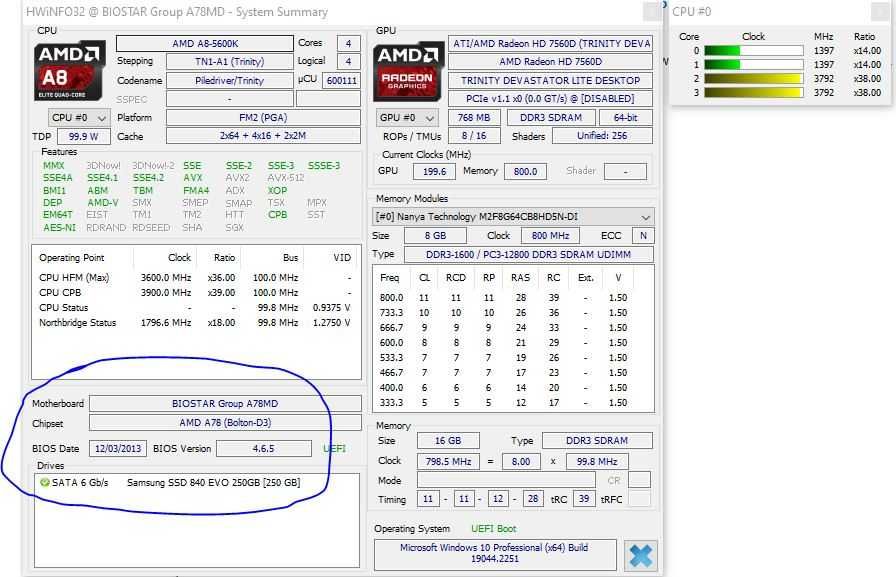The width and height of the screenshot is (896, 577).
Task: Click the AES-NI feature label
Action: (59, 228)
